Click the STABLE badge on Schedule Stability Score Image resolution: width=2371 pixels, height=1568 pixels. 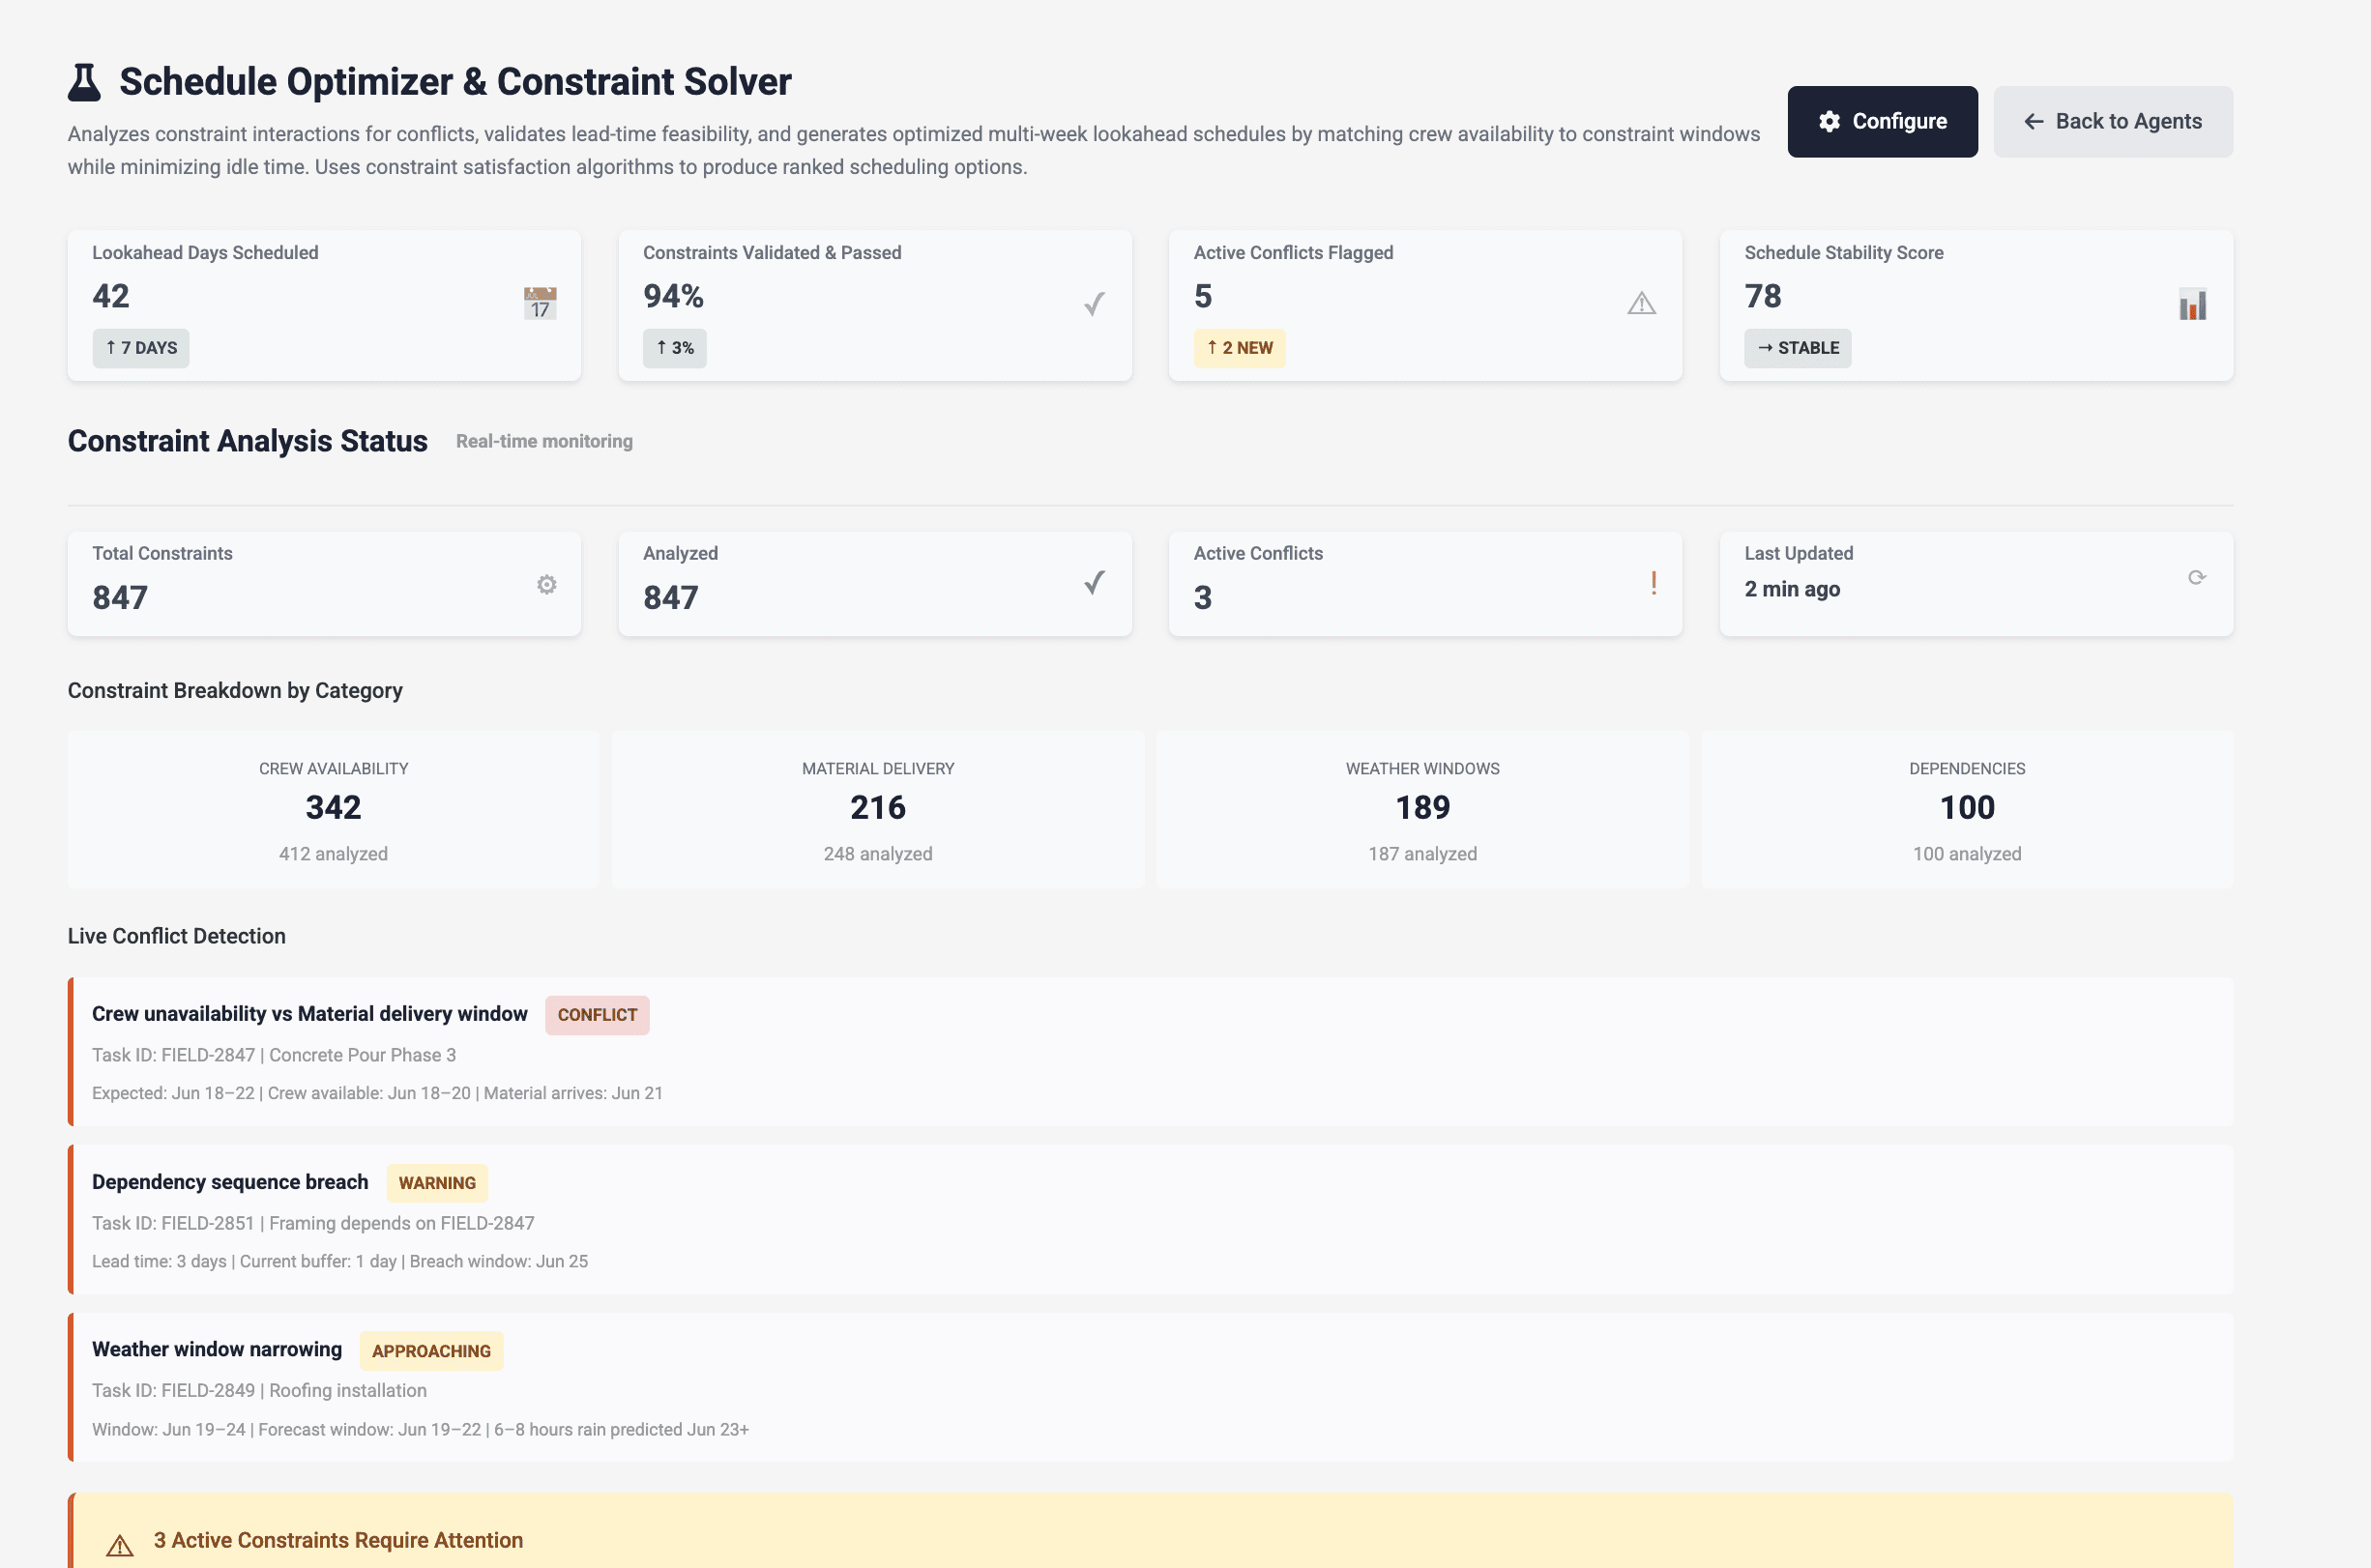pyautogui.click(x=1797, y=348)
